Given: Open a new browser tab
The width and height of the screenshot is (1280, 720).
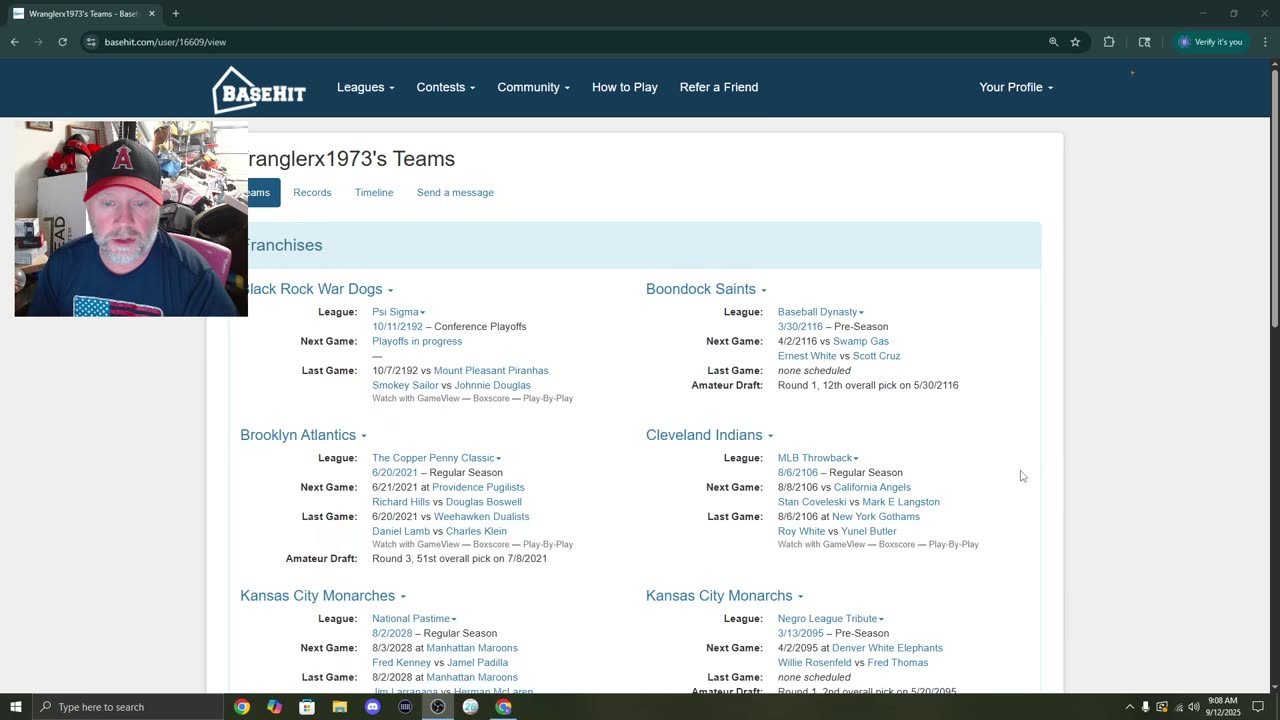Looking at the screenshot, I should [176, 14].
